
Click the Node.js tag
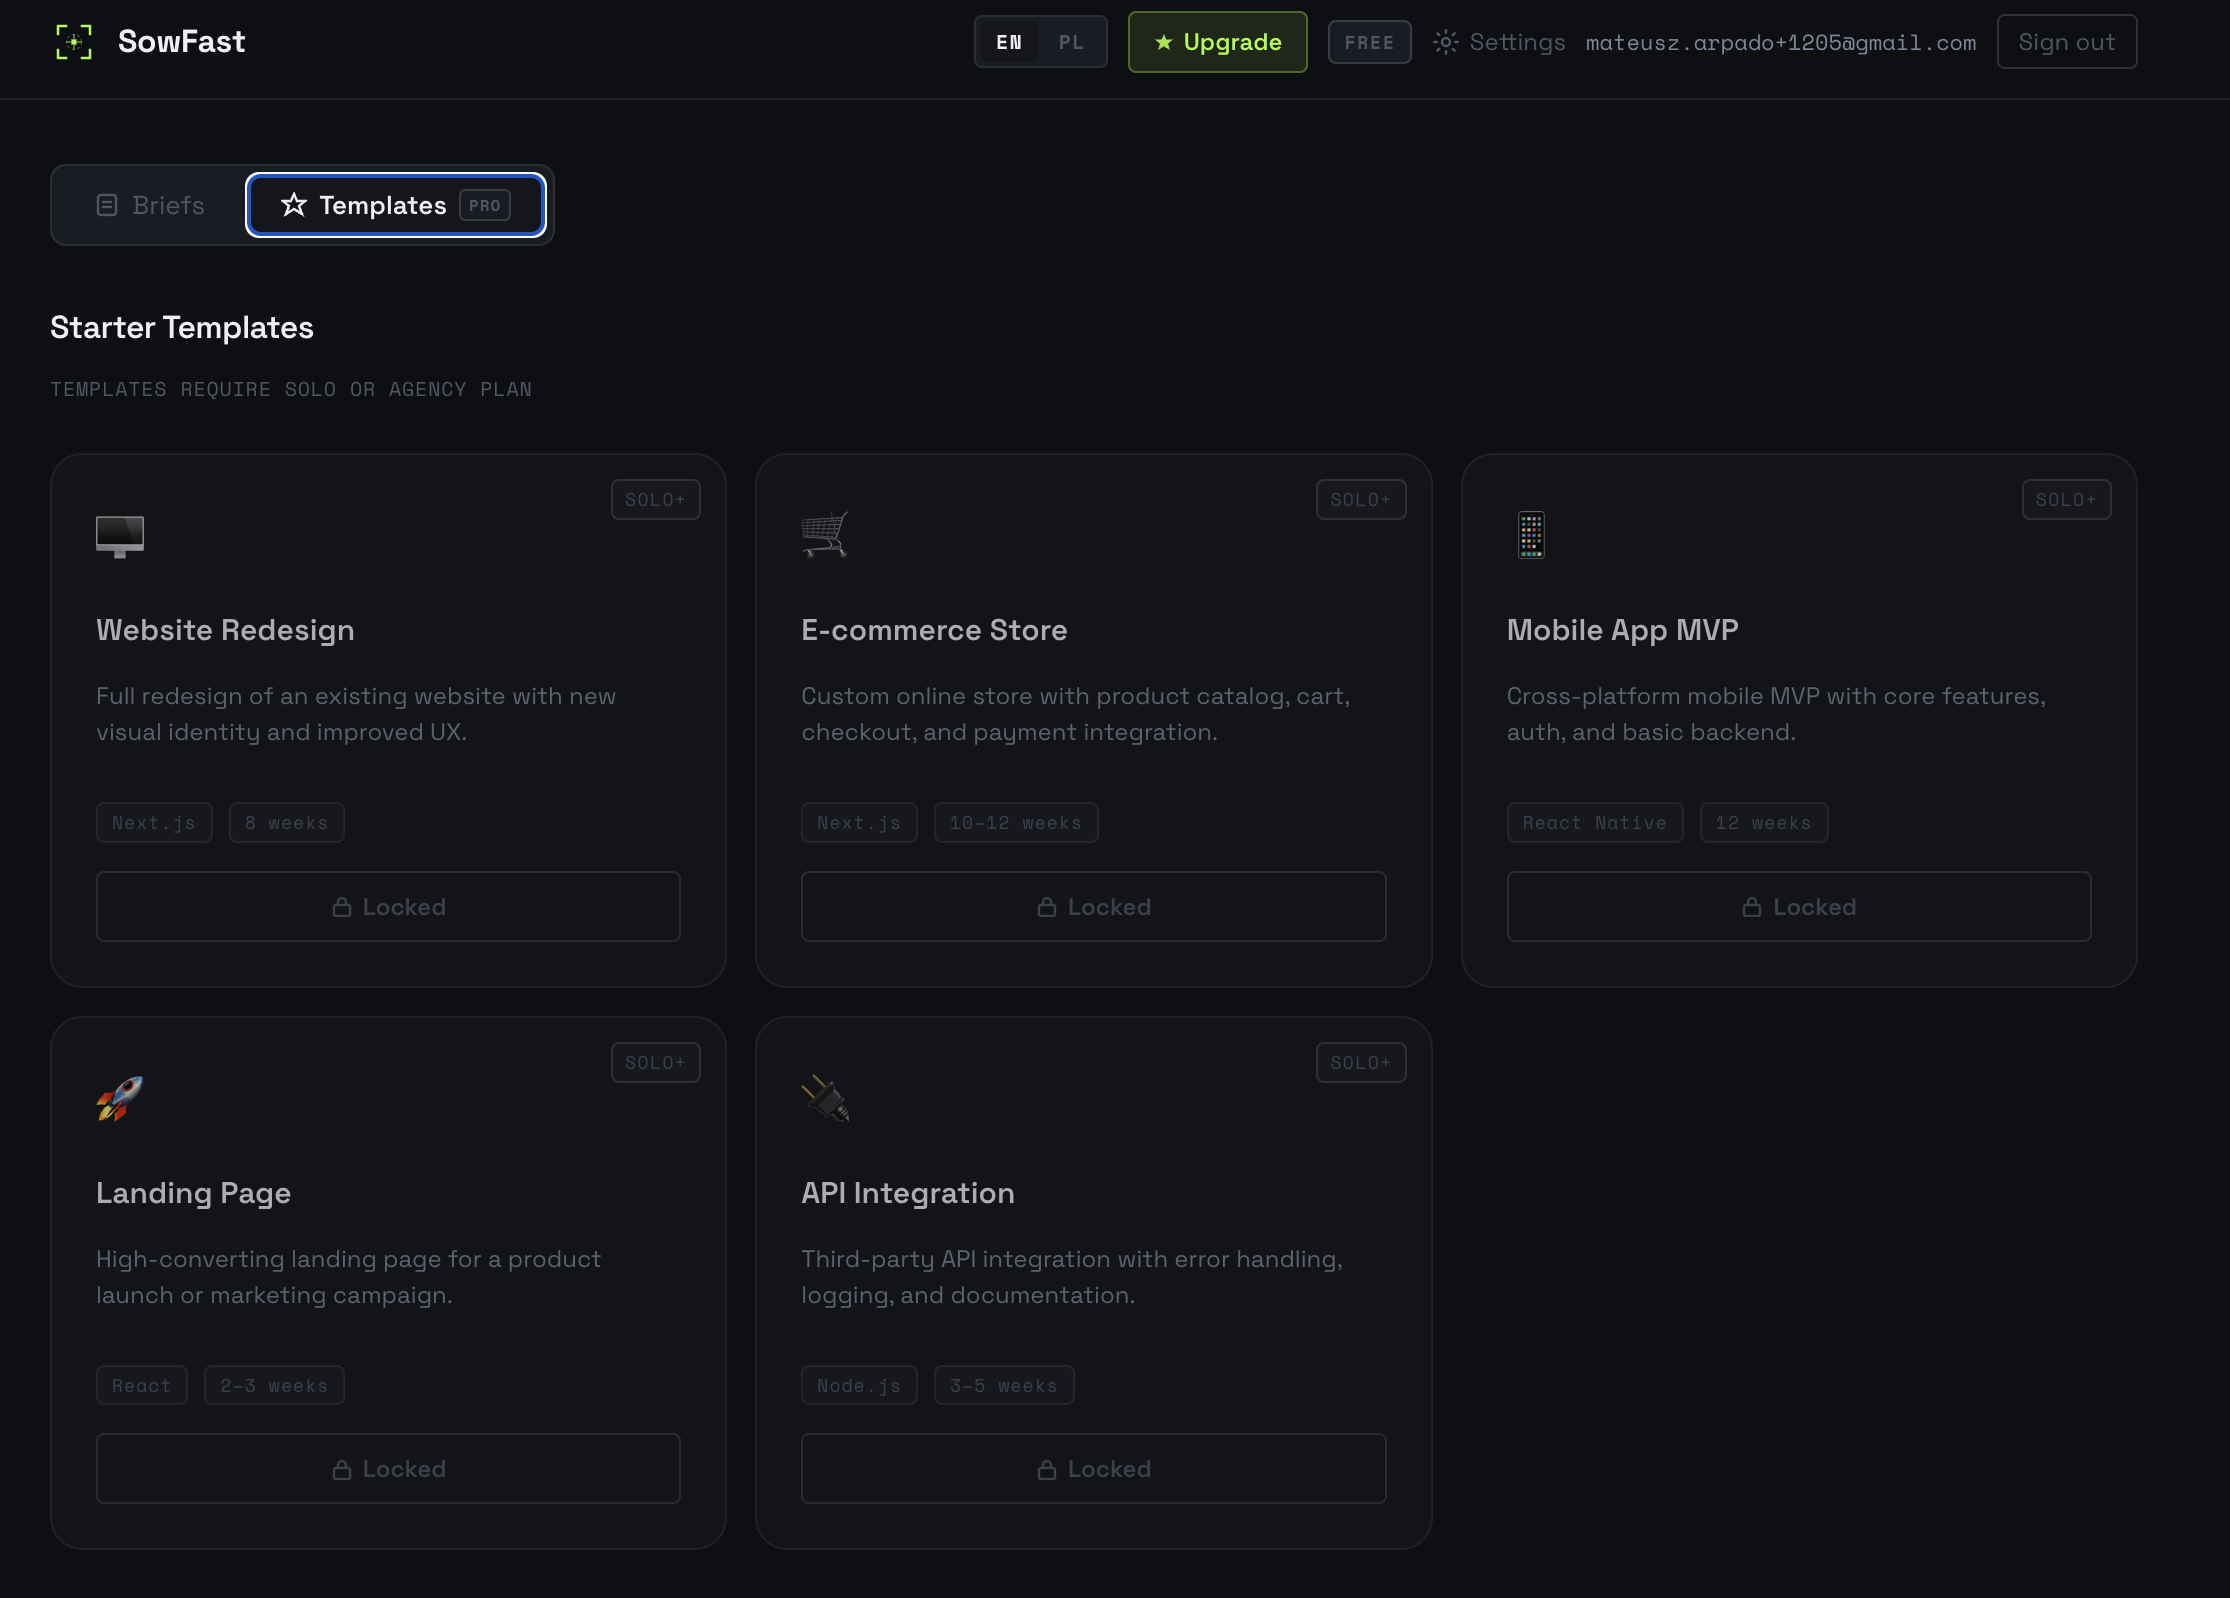[x=859, y=1385]
